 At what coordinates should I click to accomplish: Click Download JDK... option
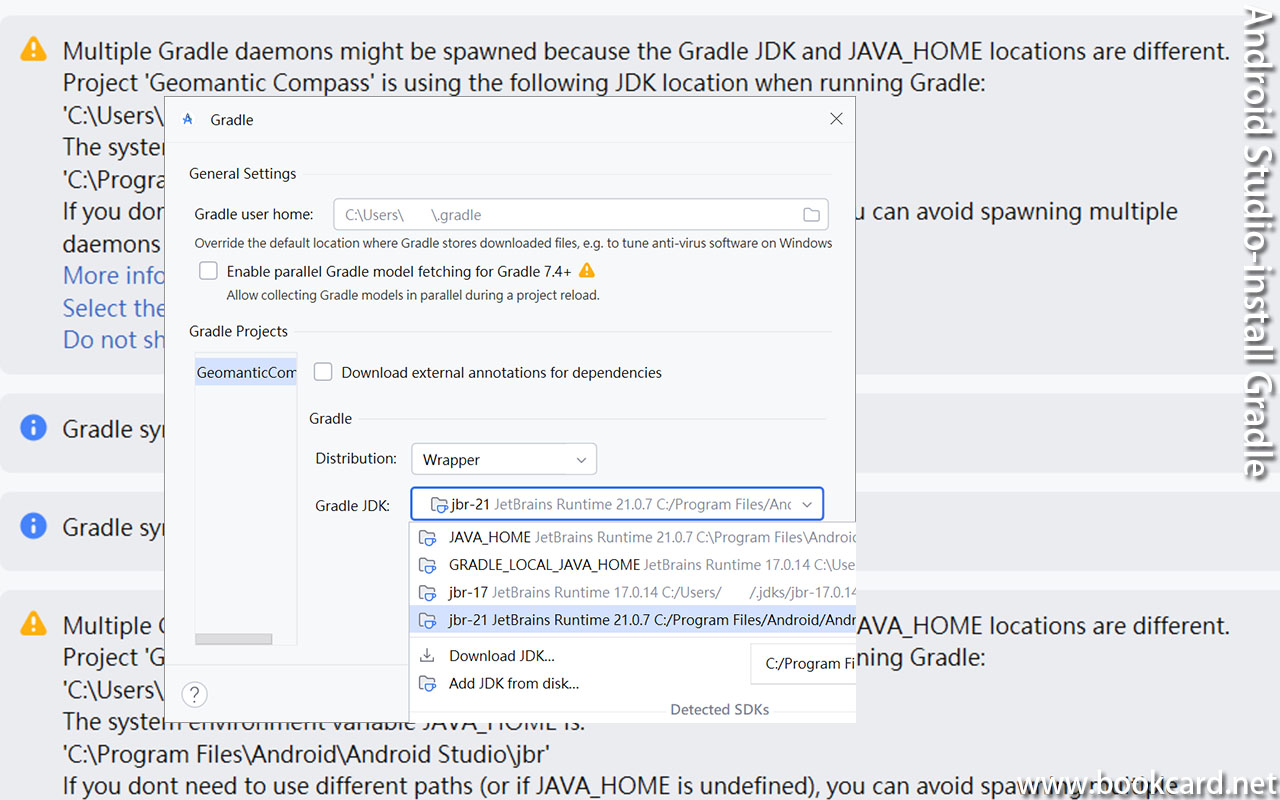(x=501, y=656)
